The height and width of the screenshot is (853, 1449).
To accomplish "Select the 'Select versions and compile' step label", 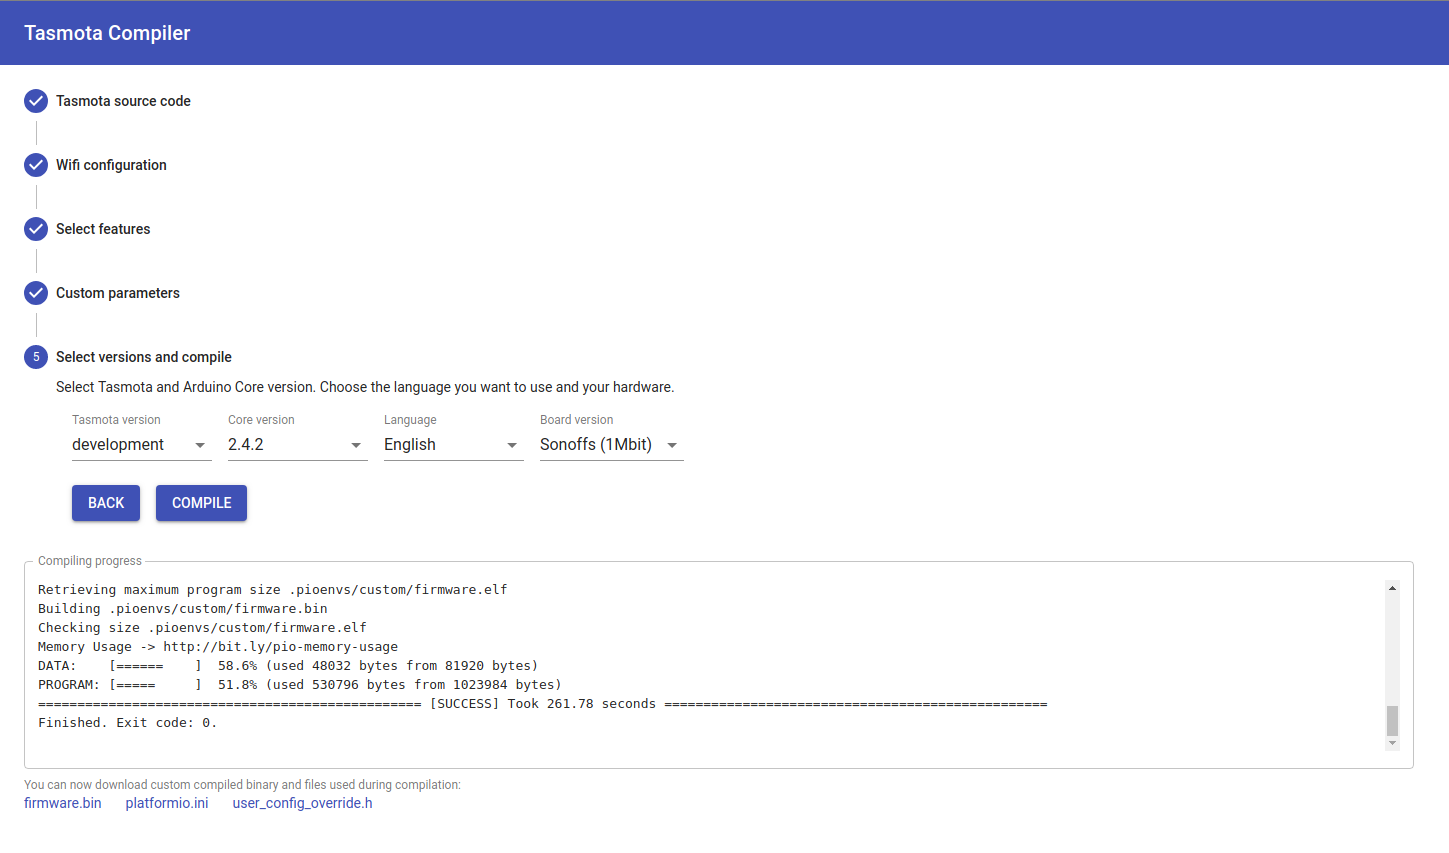I will click(144, 357).
